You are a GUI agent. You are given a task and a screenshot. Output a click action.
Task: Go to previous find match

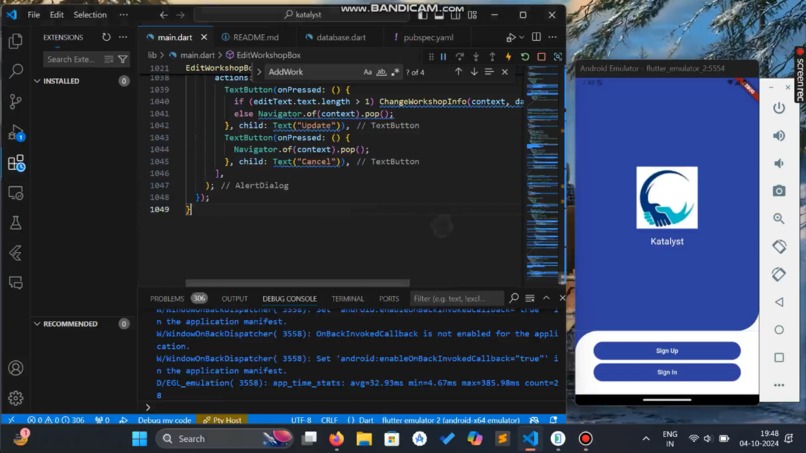pos(458,72)
